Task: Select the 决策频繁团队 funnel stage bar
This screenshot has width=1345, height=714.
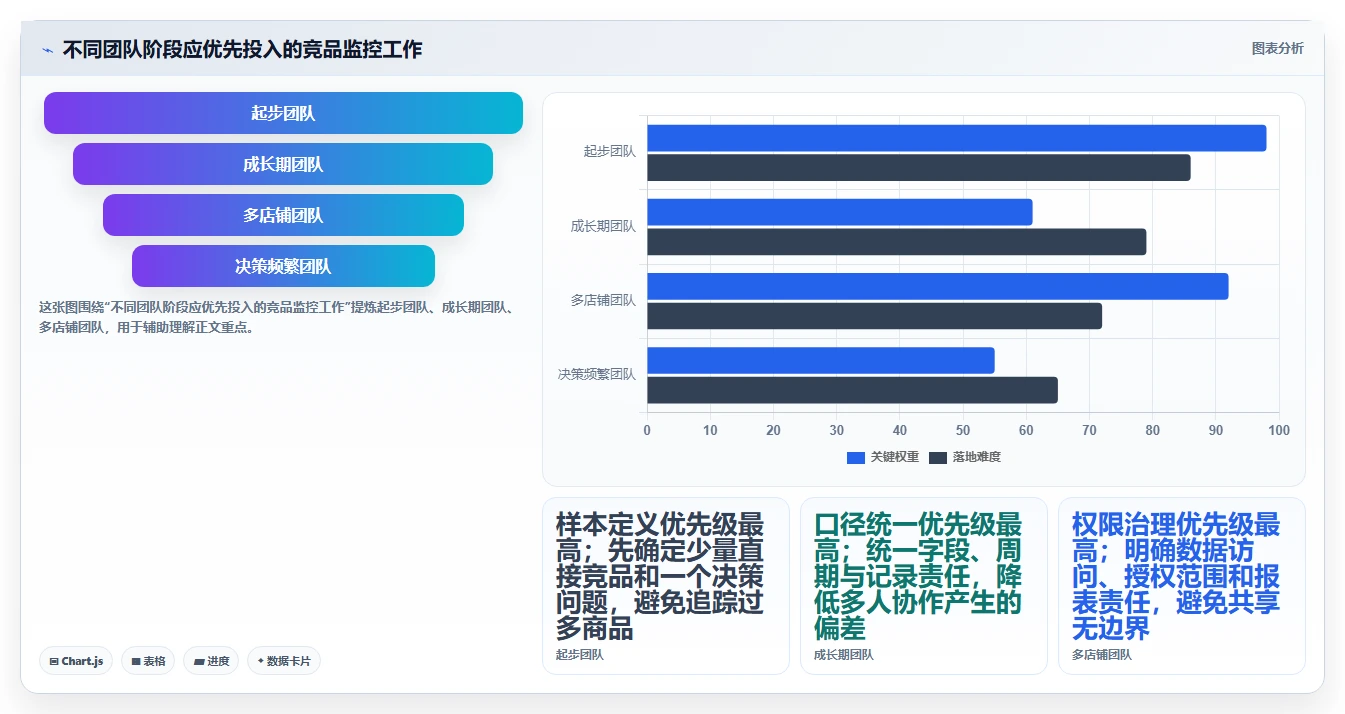Action: (283, 266)
